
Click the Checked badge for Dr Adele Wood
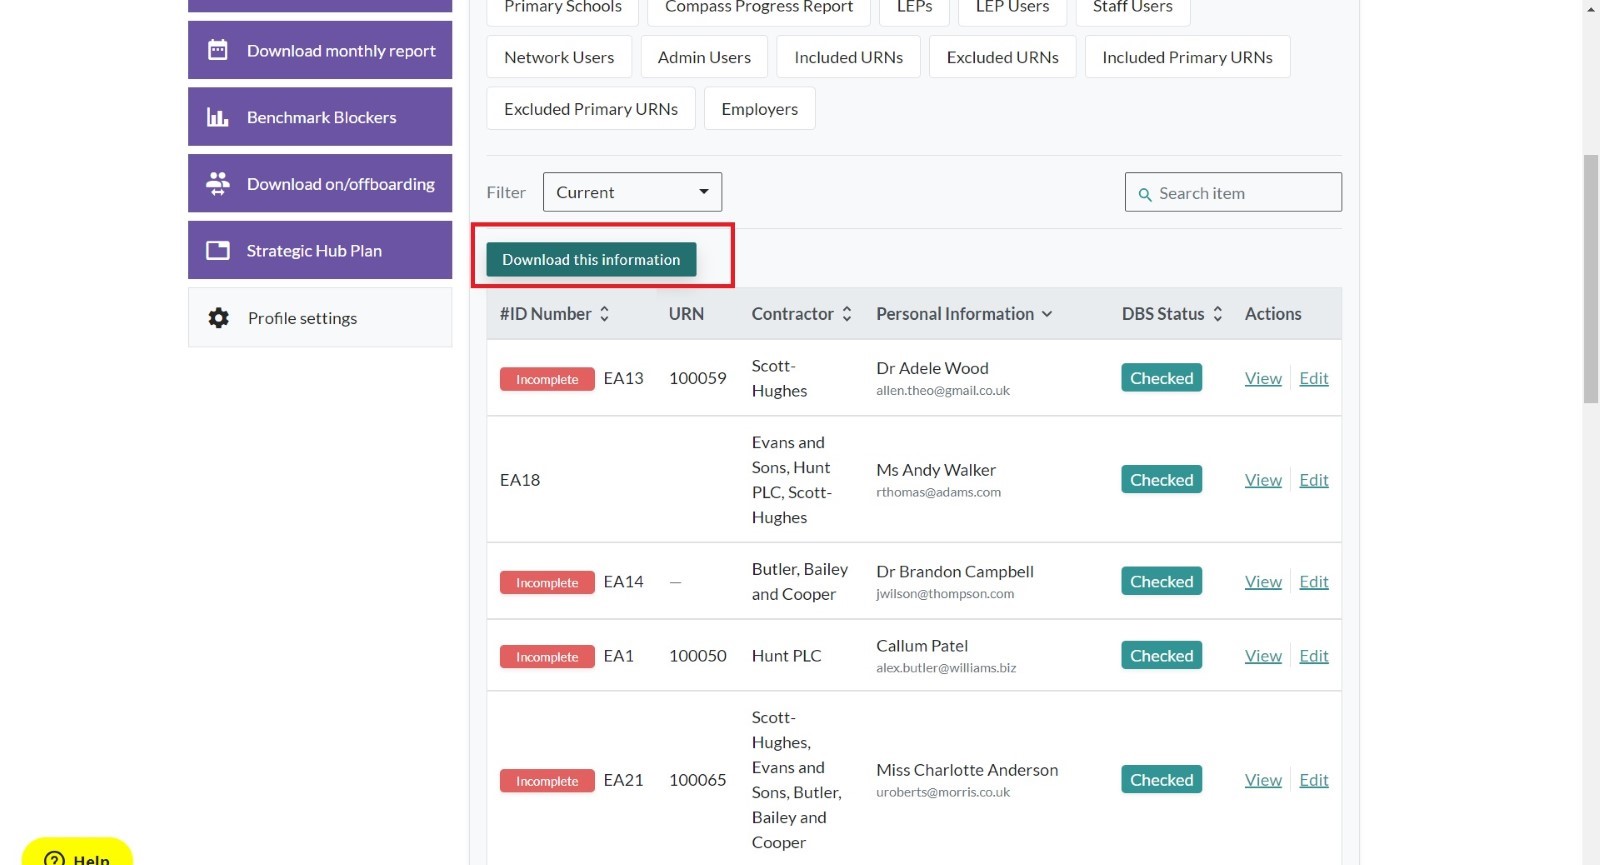(x=1162, y=378)
